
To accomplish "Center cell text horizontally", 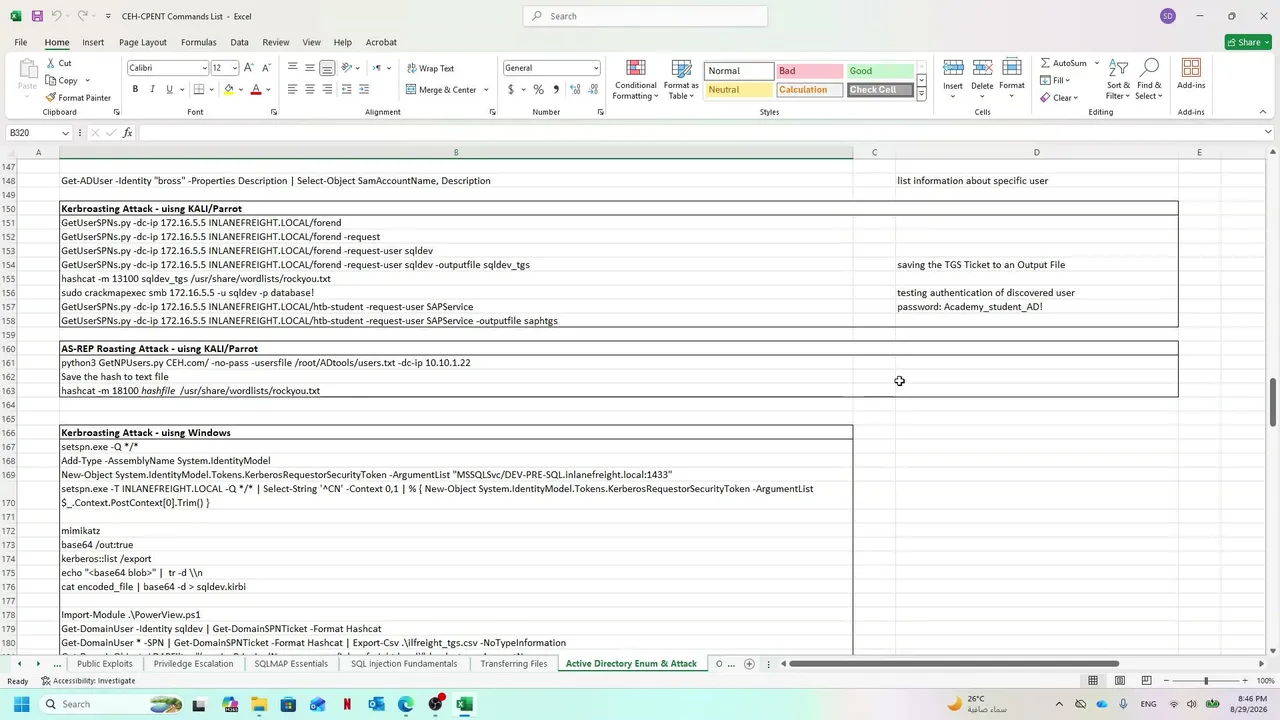I will point(310,90).
